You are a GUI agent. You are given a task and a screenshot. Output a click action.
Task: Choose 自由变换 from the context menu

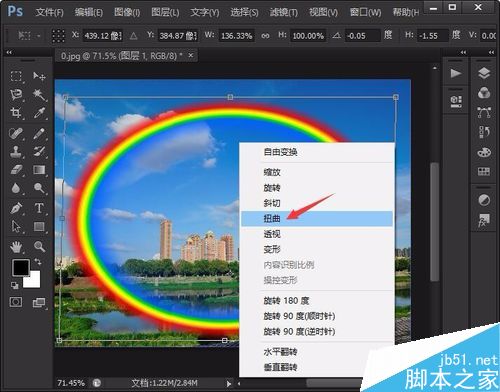317,152
